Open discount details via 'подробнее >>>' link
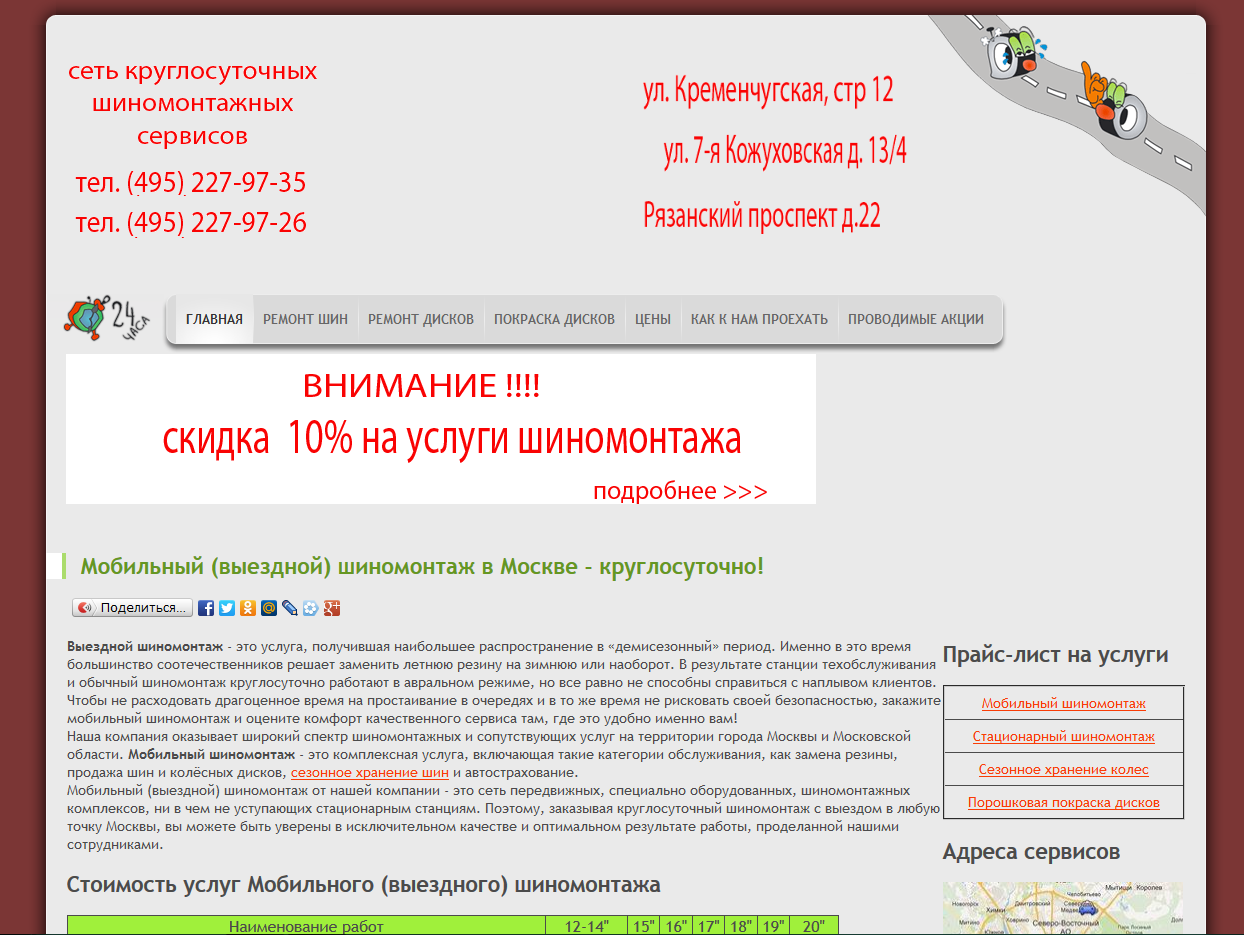Viewport: 1244px width, 935px height. coord(681,490)
